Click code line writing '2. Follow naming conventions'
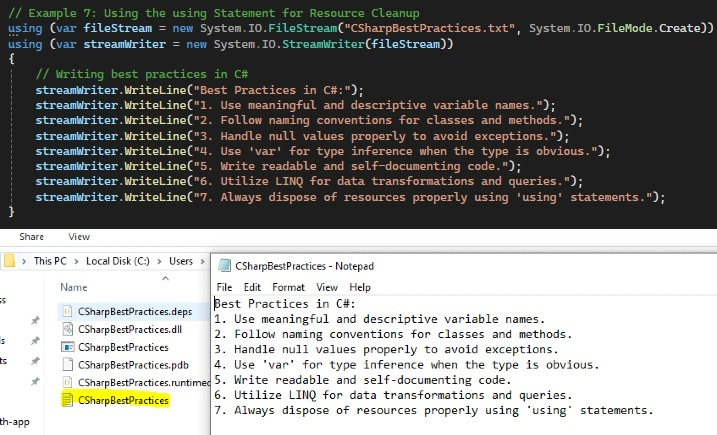 309,120
